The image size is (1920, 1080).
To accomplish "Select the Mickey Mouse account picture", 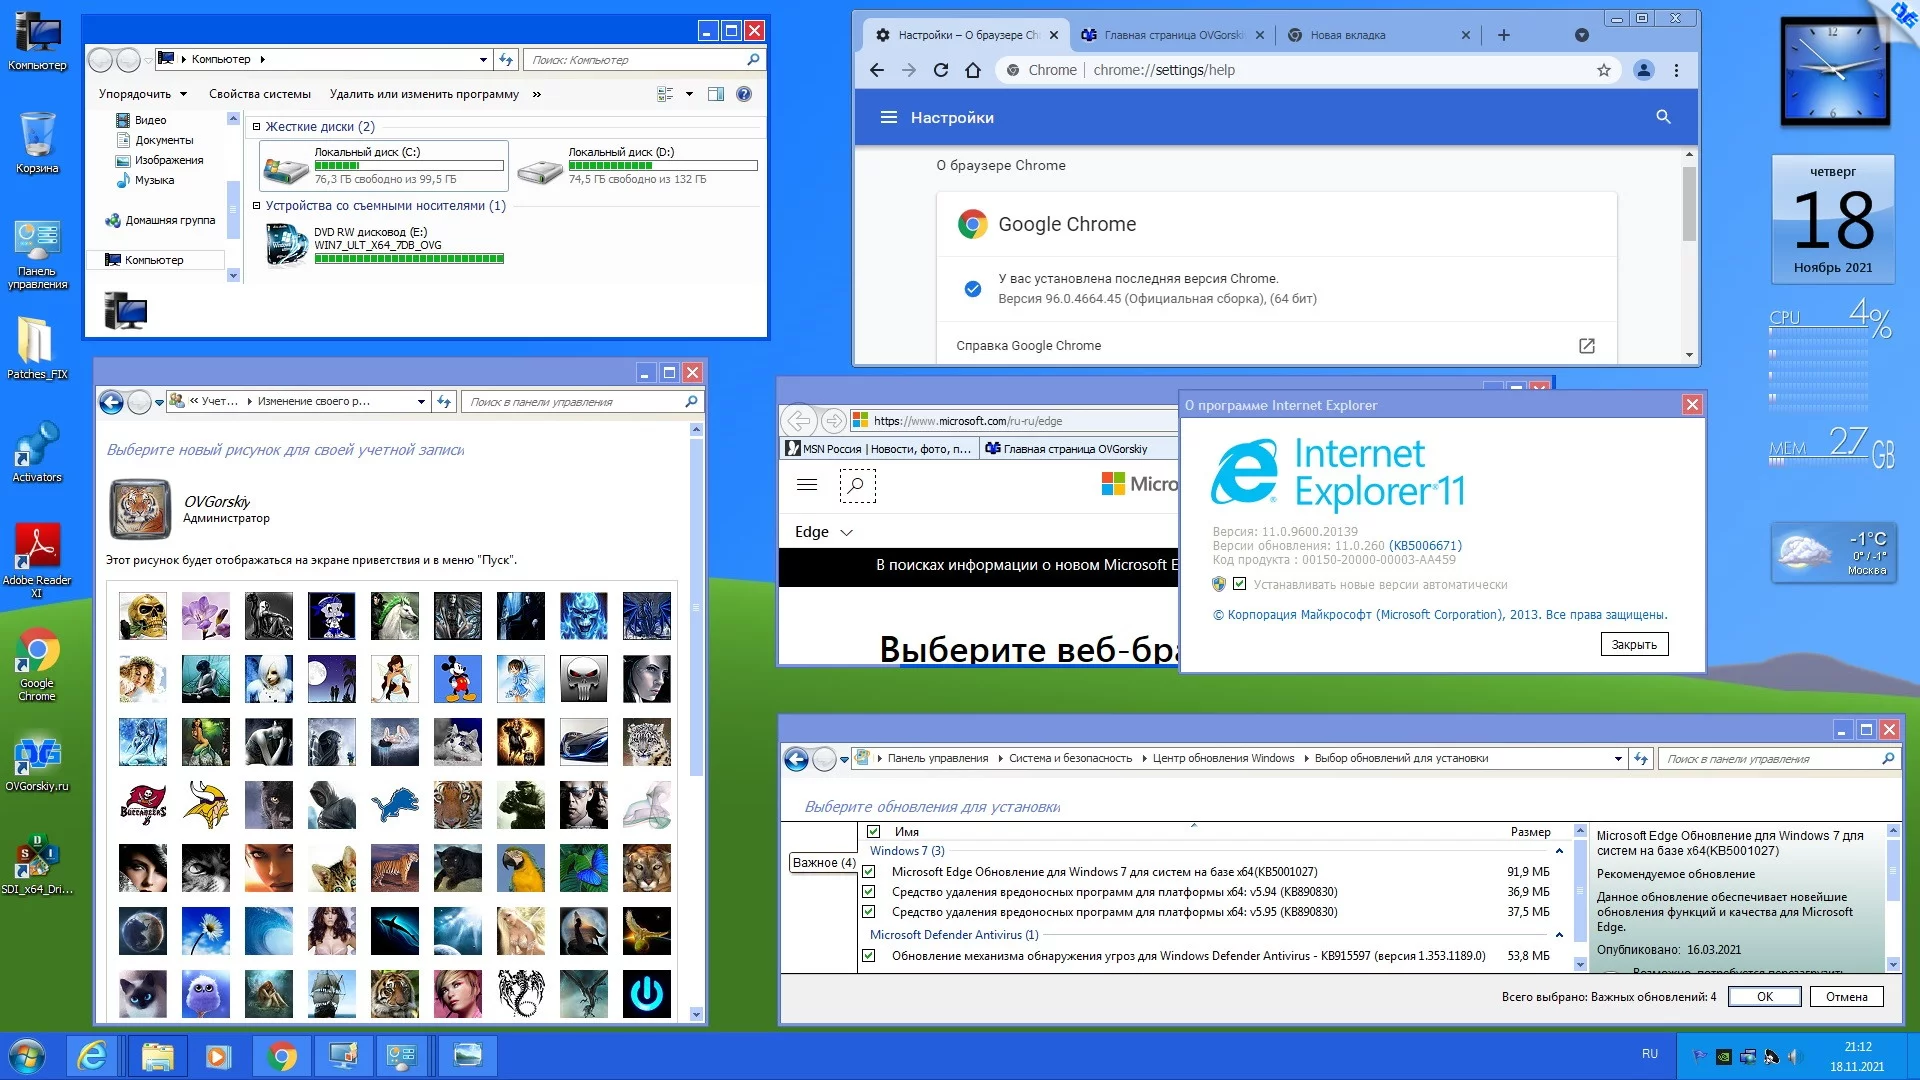I will coord(458,679).
